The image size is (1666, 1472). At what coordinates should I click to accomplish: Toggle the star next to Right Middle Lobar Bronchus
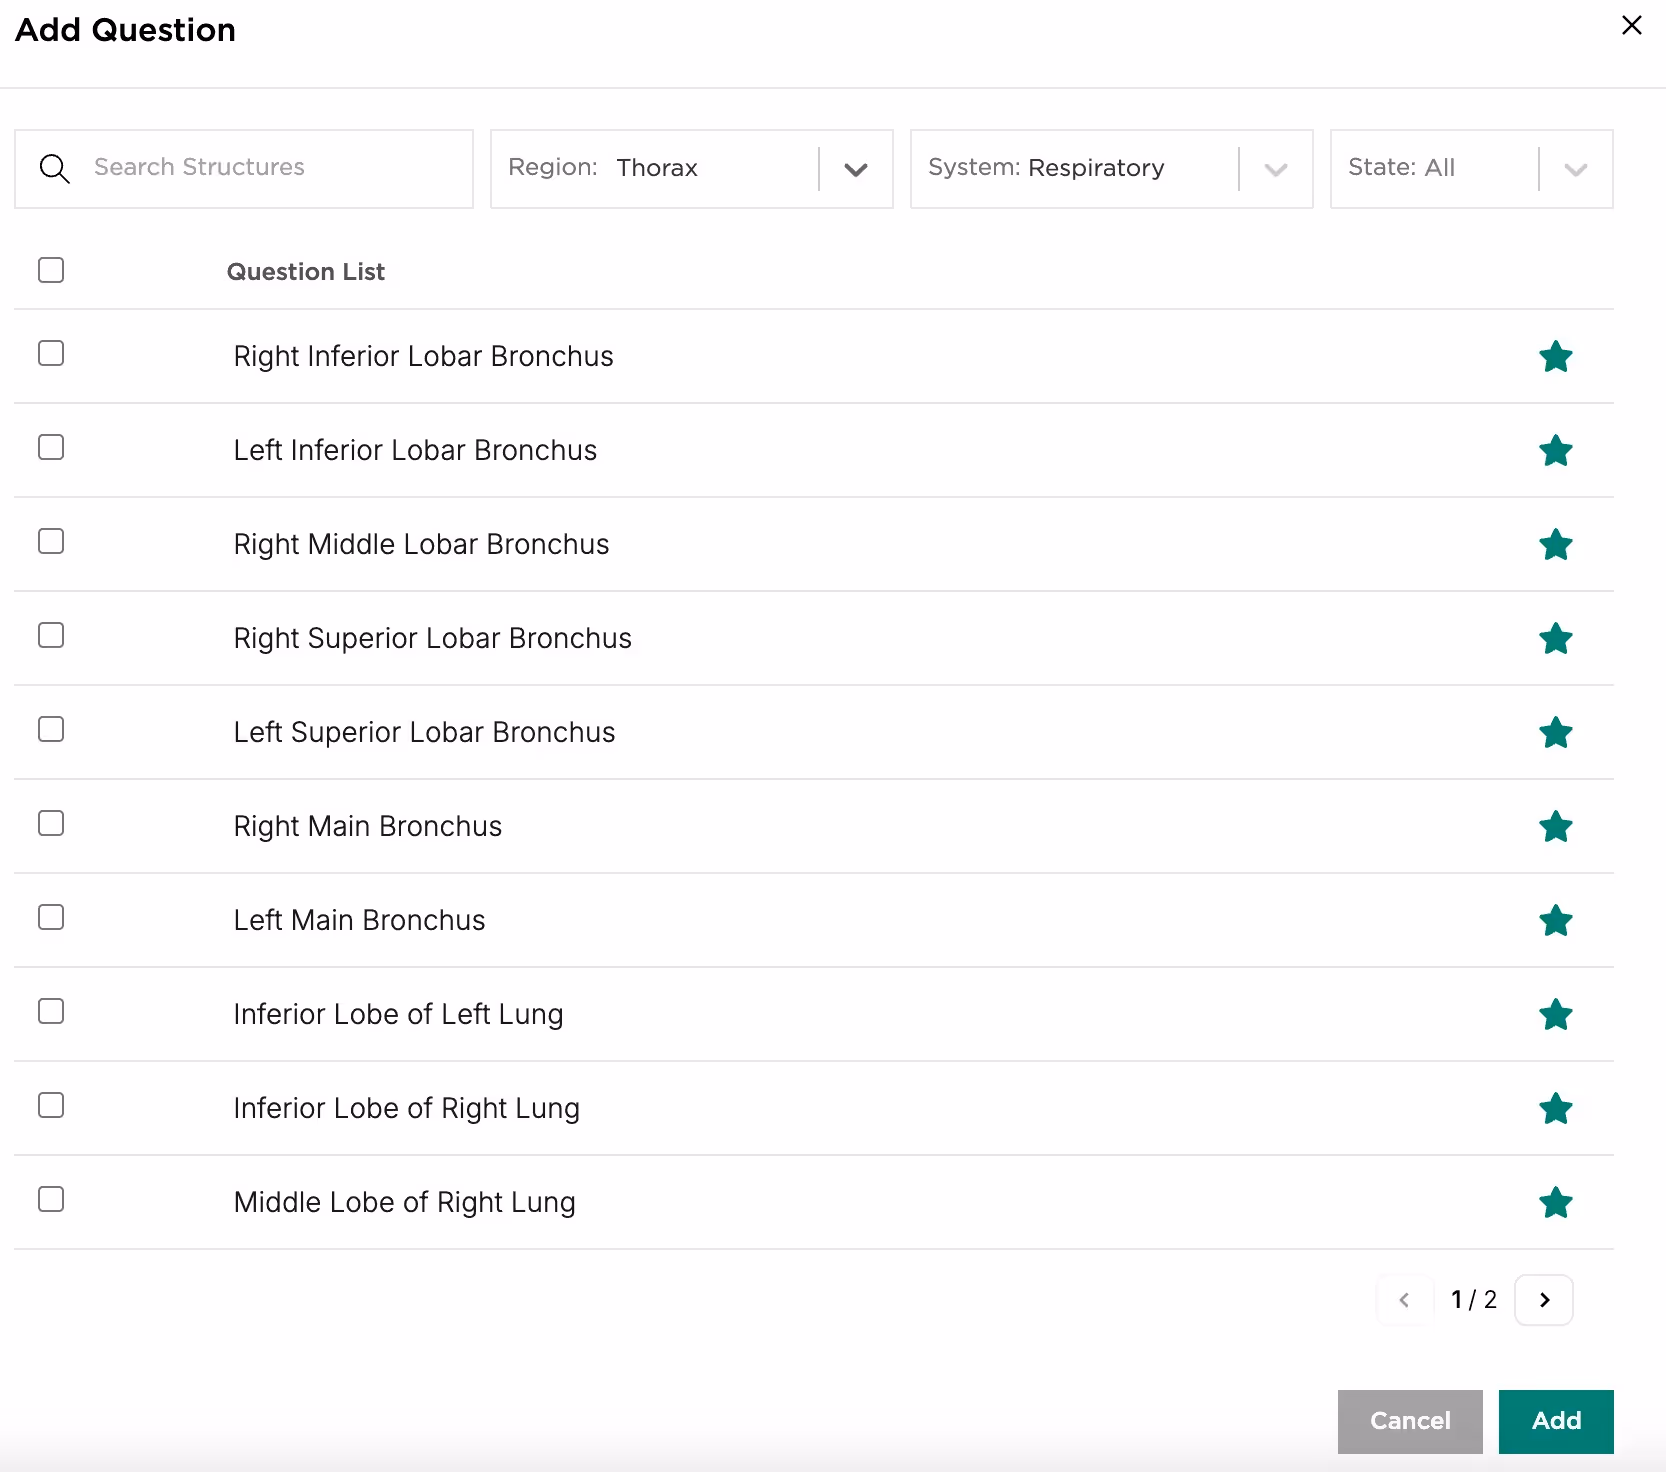[1556, 545]
